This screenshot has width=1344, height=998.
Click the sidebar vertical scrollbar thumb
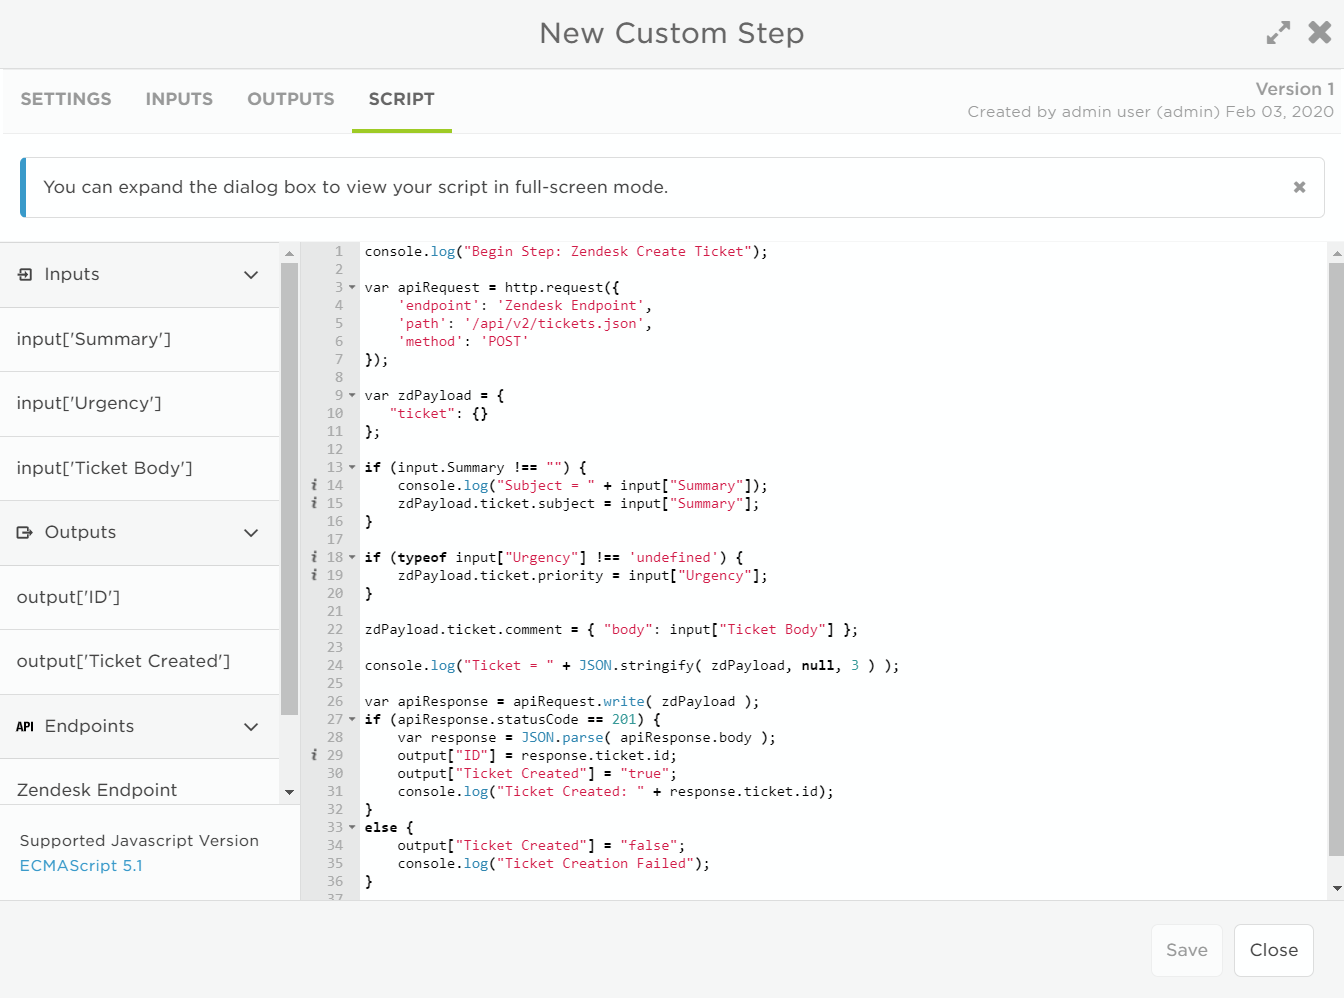289,489
